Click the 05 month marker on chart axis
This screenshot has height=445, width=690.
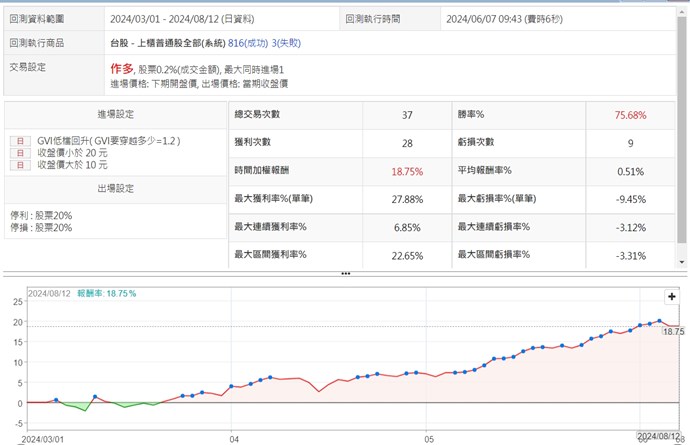click(429, 439)
